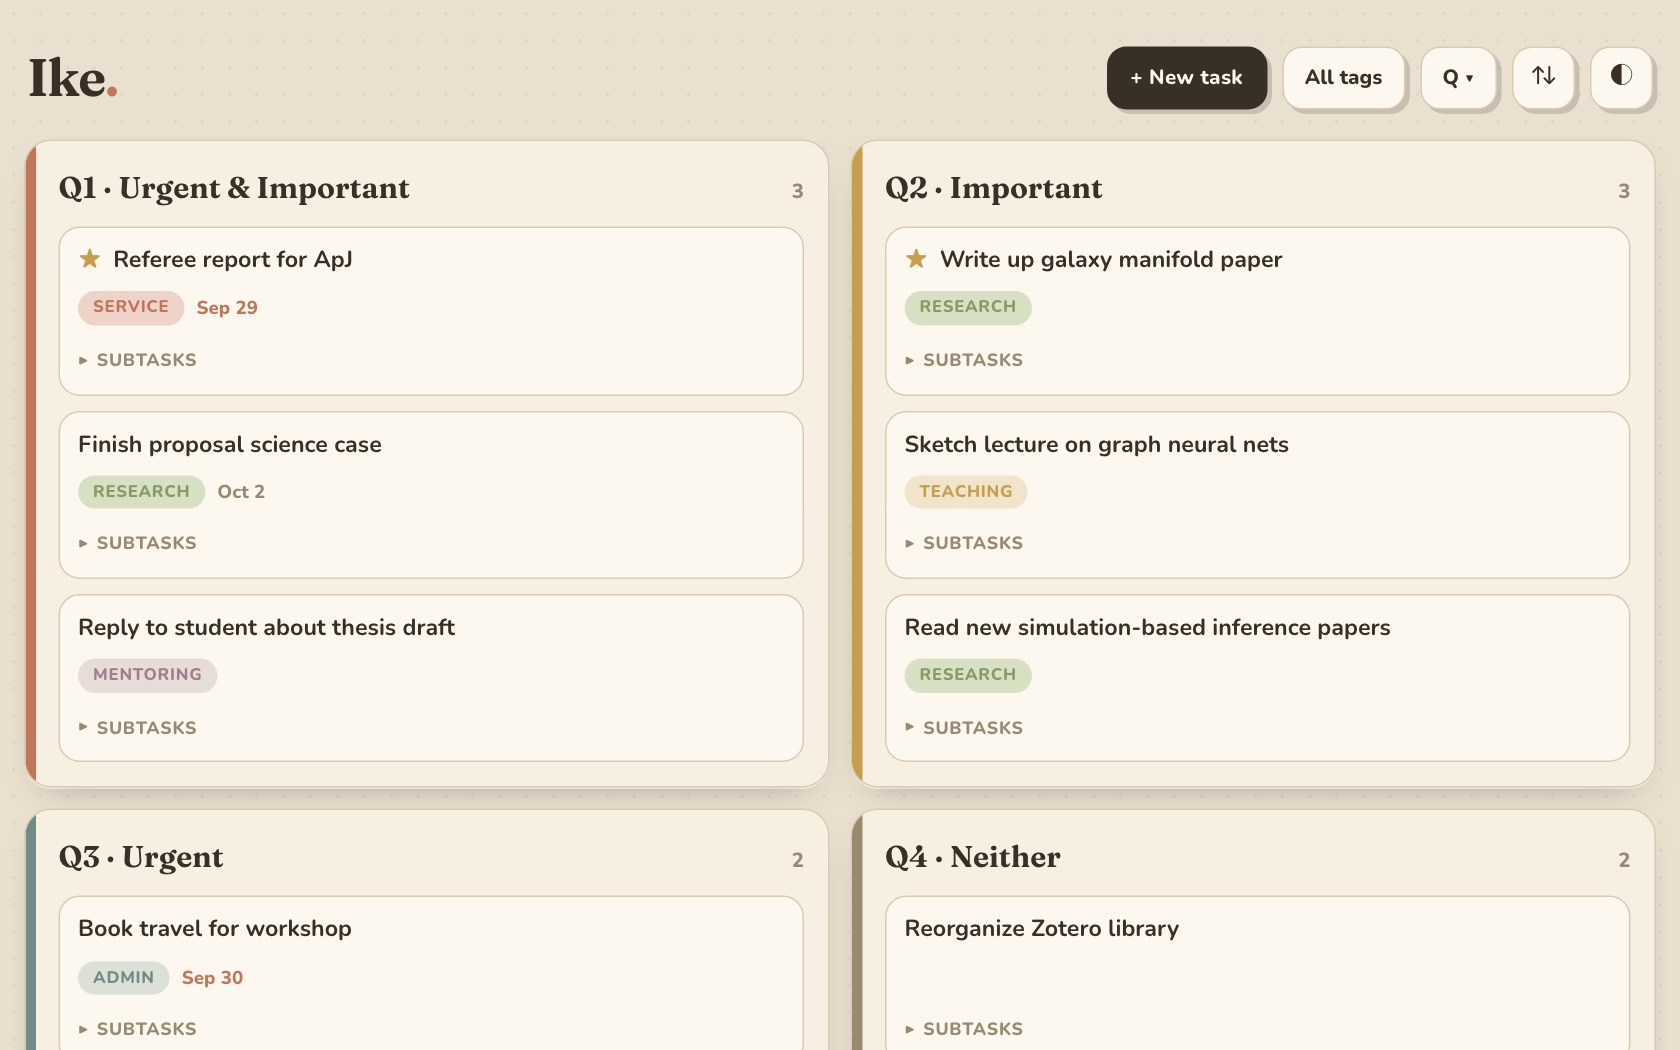Viewport: 1680px width, 1050px height.
Task: Open task Read new simulation-based inference papers
Action: point(1148,628)
